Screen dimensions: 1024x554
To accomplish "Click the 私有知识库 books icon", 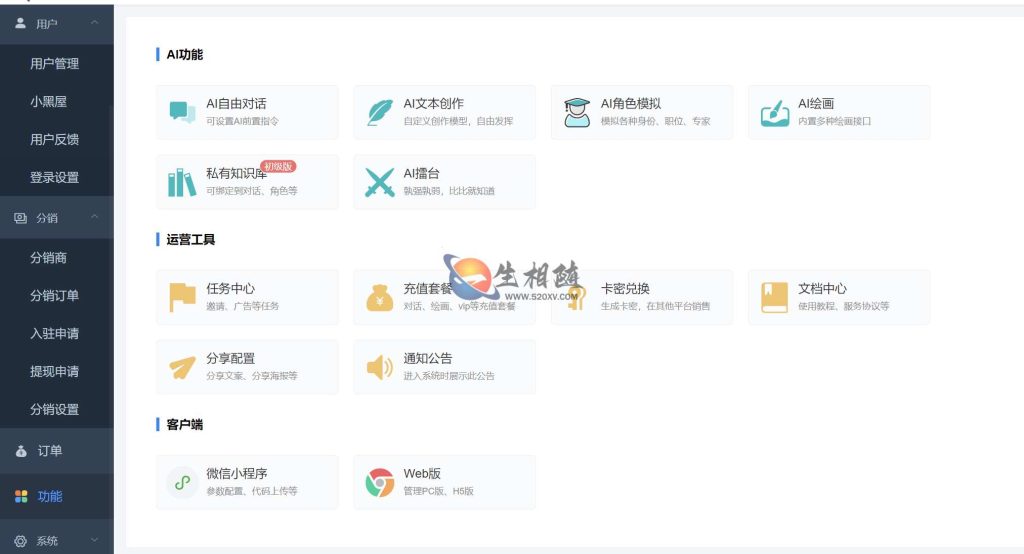I will [x=182, y=182].
